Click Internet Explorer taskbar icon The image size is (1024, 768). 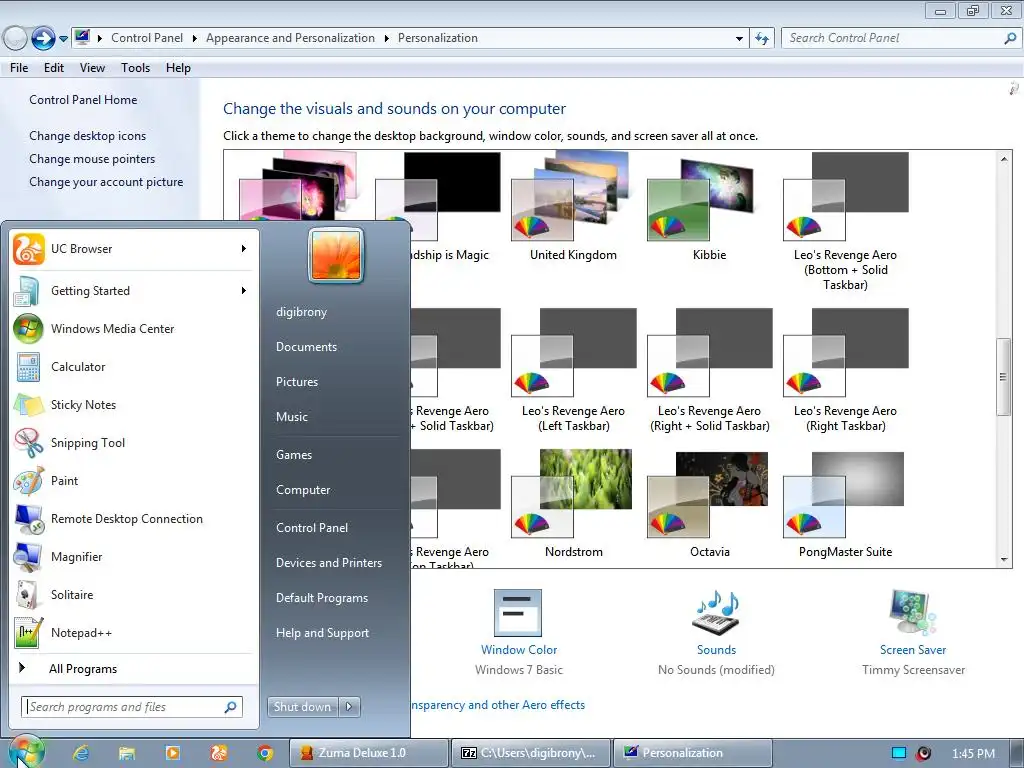coord(81,753)
